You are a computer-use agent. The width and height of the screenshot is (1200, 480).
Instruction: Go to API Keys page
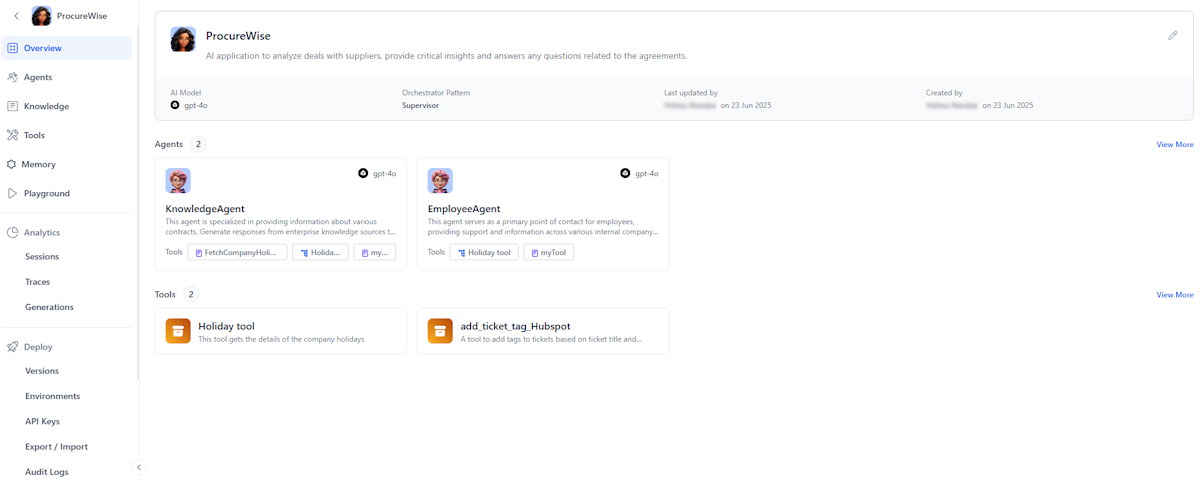click(43, 422)
